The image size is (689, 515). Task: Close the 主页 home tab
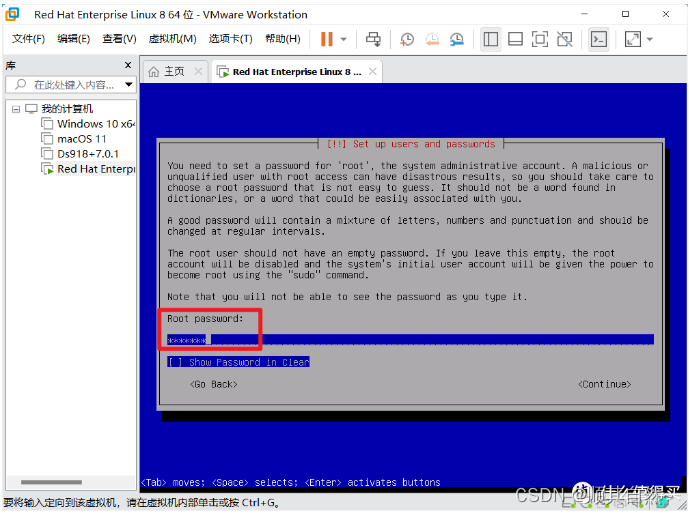(198, 71)
